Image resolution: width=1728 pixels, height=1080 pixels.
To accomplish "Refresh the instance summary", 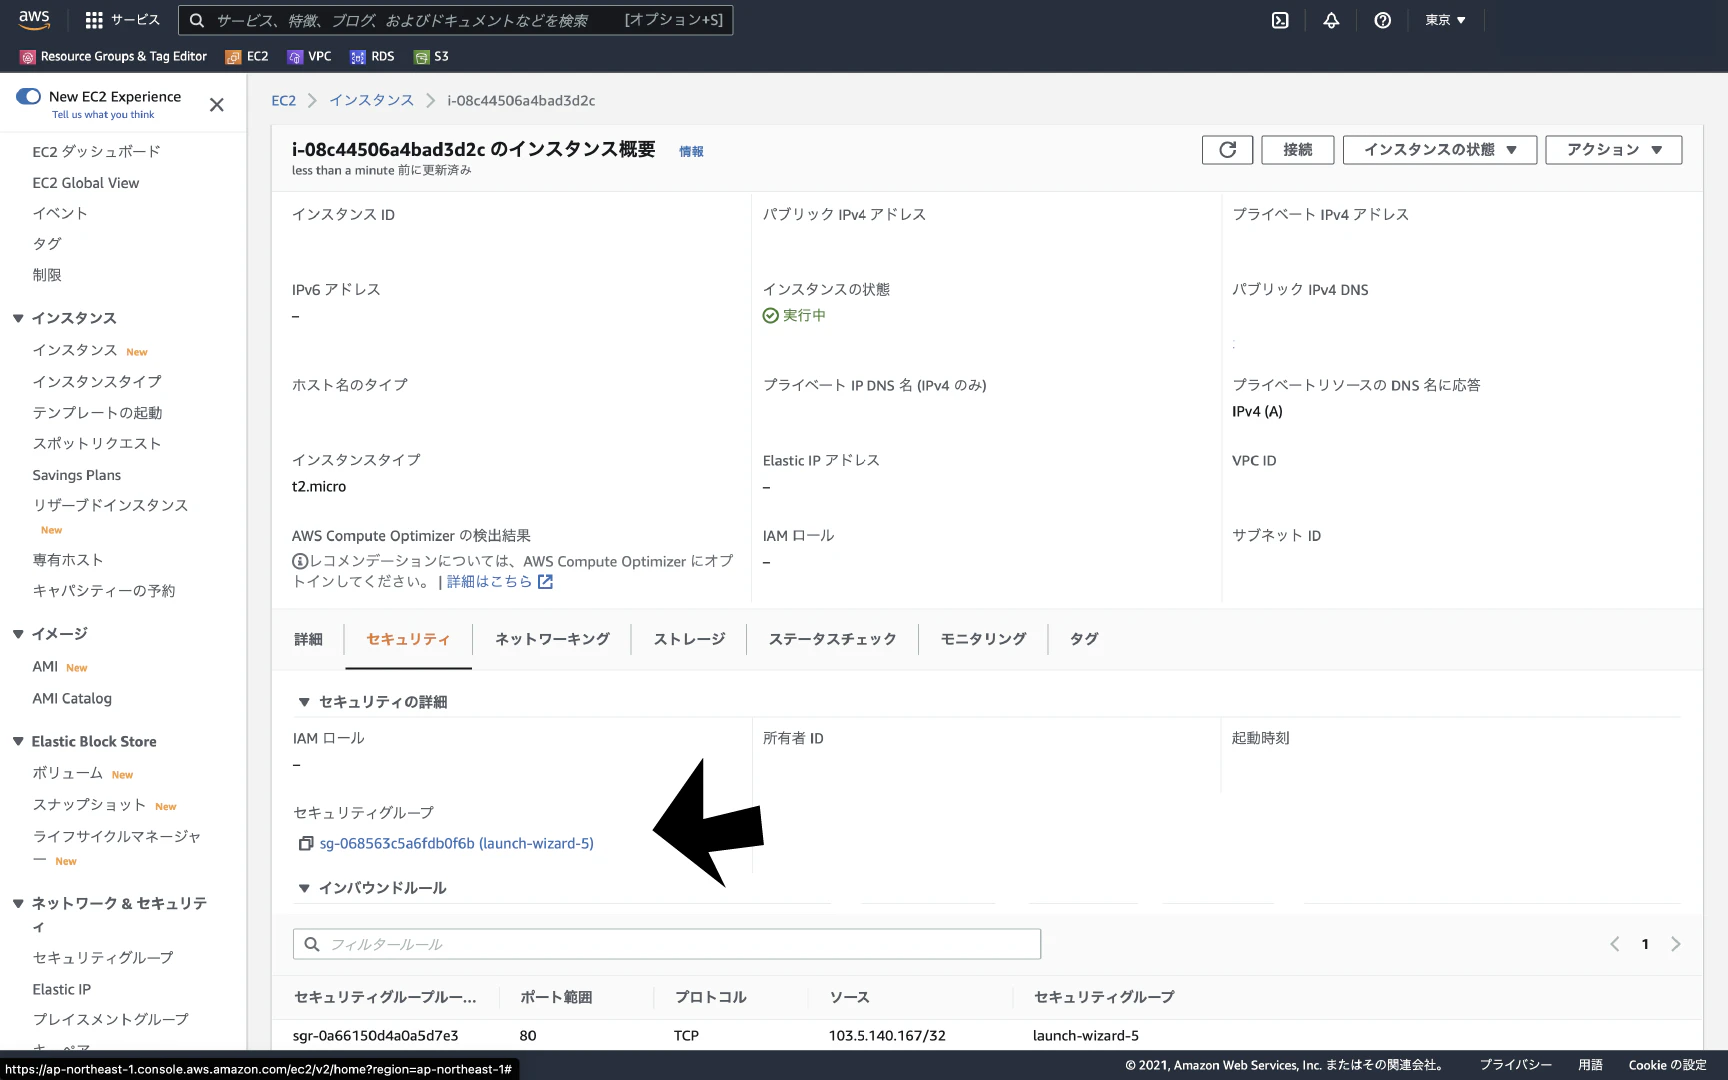I will [x=1227, y=150].
